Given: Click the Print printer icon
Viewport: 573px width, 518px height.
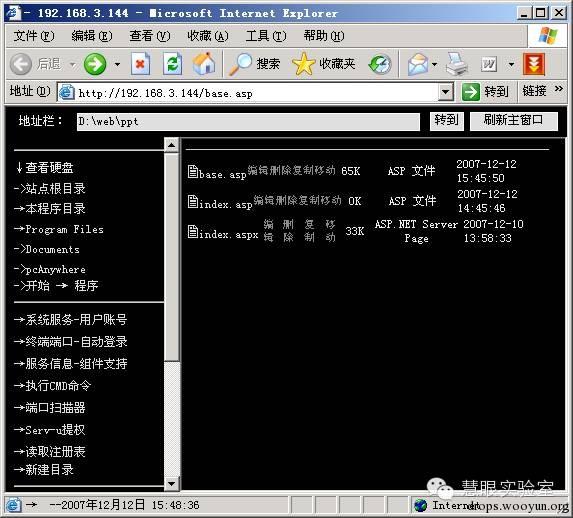Looking at the screenshot, I should (456, 64).
